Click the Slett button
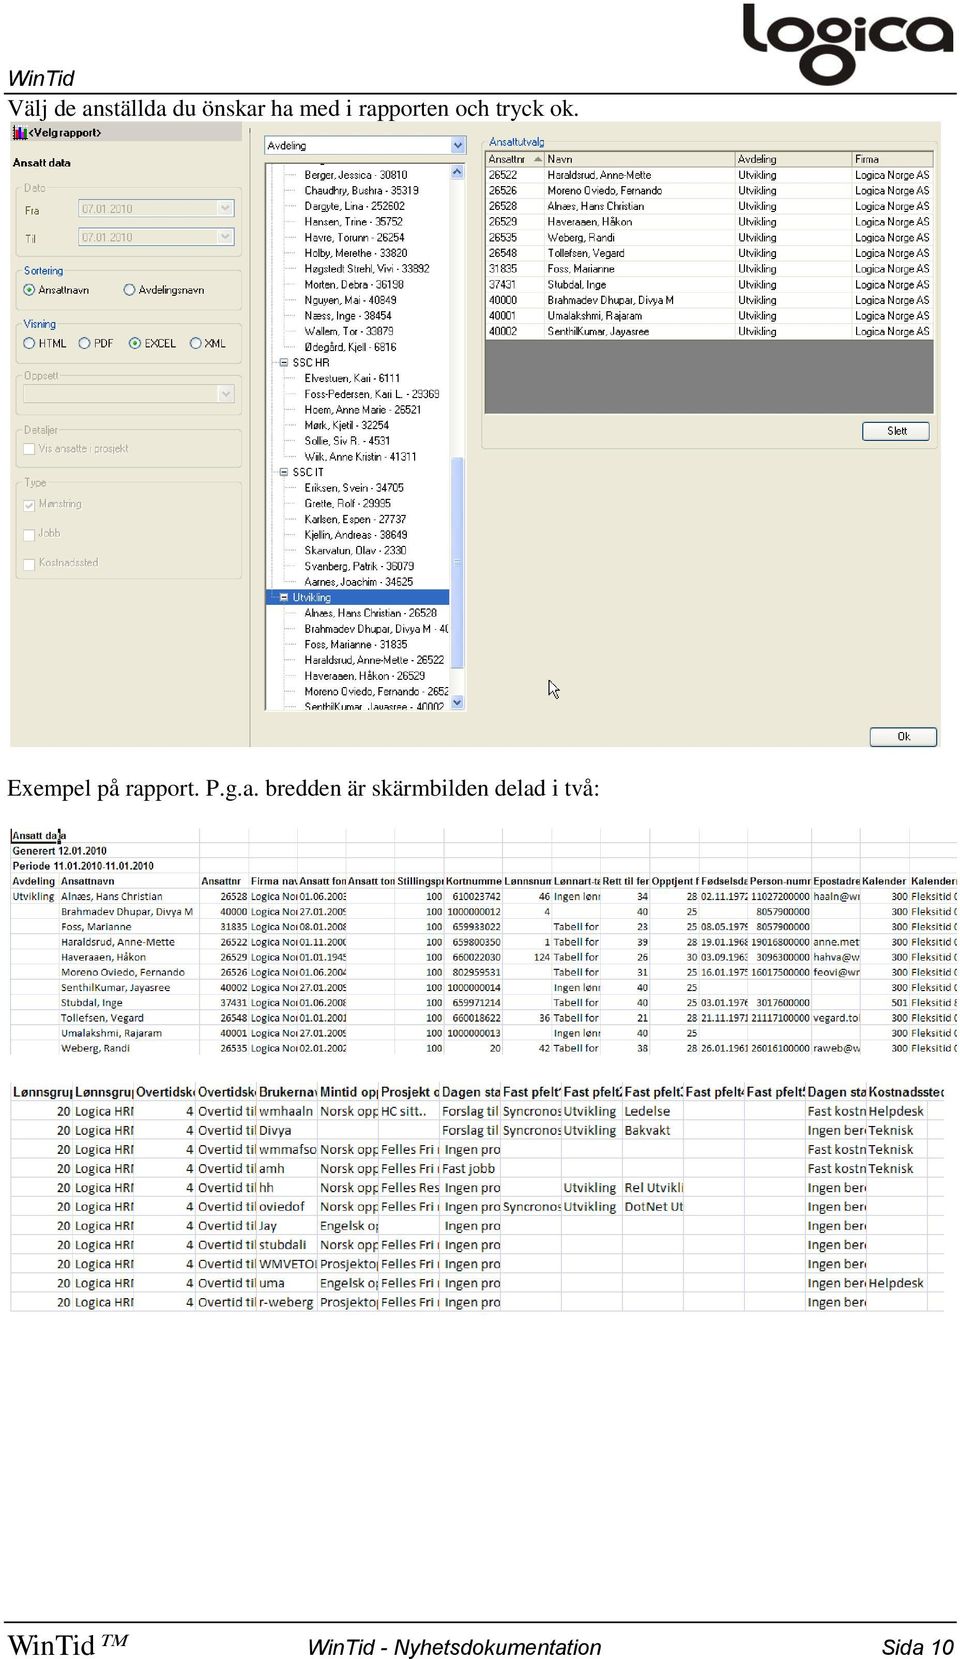This screenshot has width=960, height=1659. point(896,431)
